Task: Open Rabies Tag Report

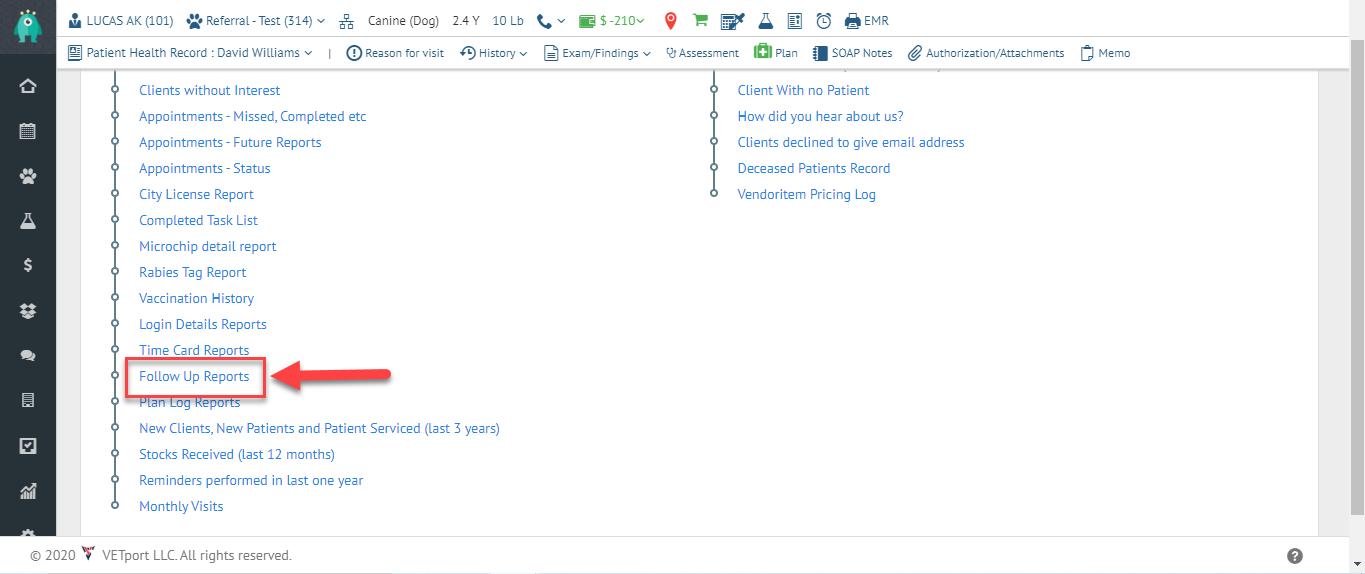Action: 193,272
